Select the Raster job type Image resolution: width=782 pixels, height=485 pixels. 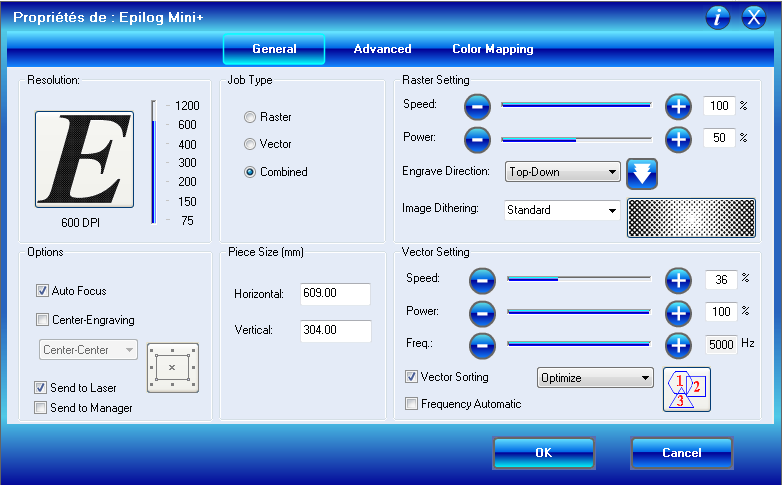(249, 117)
